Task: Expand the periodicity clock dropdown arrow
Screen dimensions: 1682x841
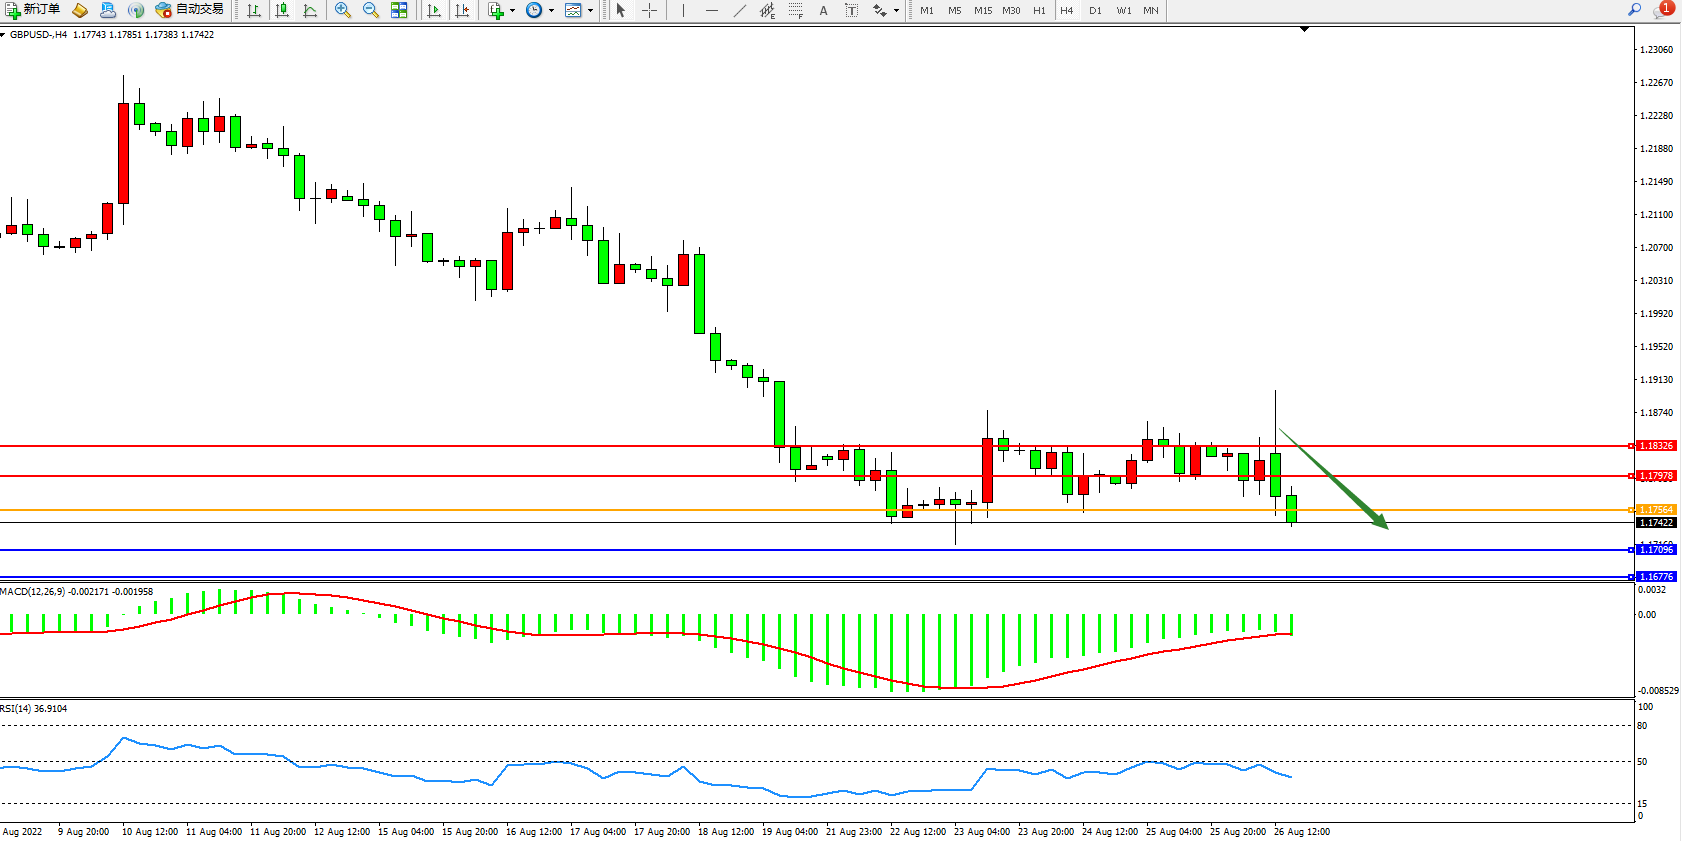Action: [551, 10]
